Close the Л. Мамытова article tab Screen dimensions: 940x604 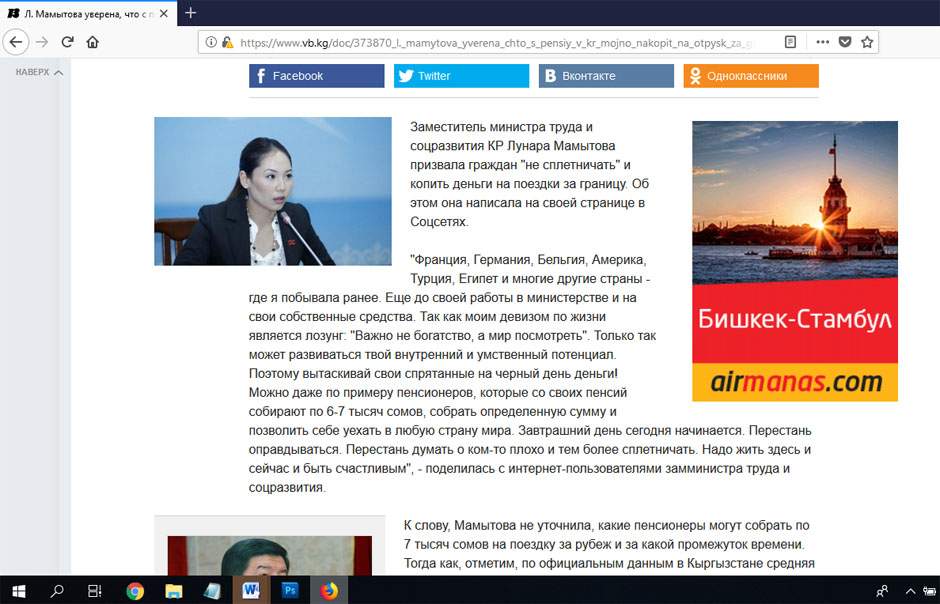pyautogui.click(x=164, y=13)
